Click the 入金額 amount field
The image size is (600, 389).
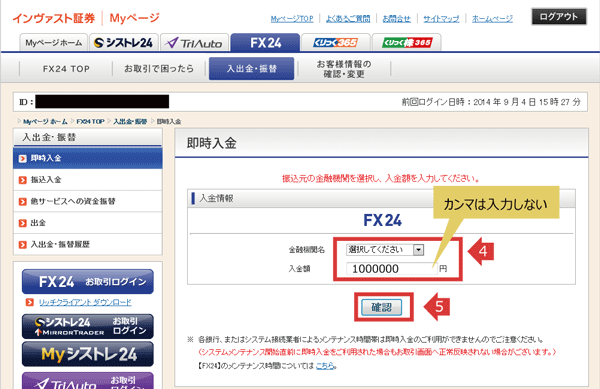pyautogui.click(x=391, y=269)
